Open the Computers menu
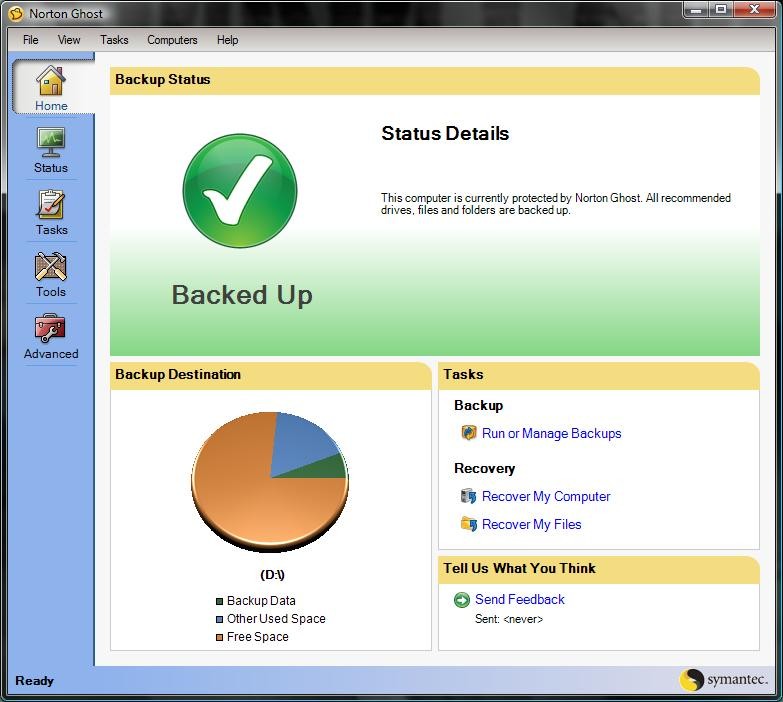 point(172,40)
